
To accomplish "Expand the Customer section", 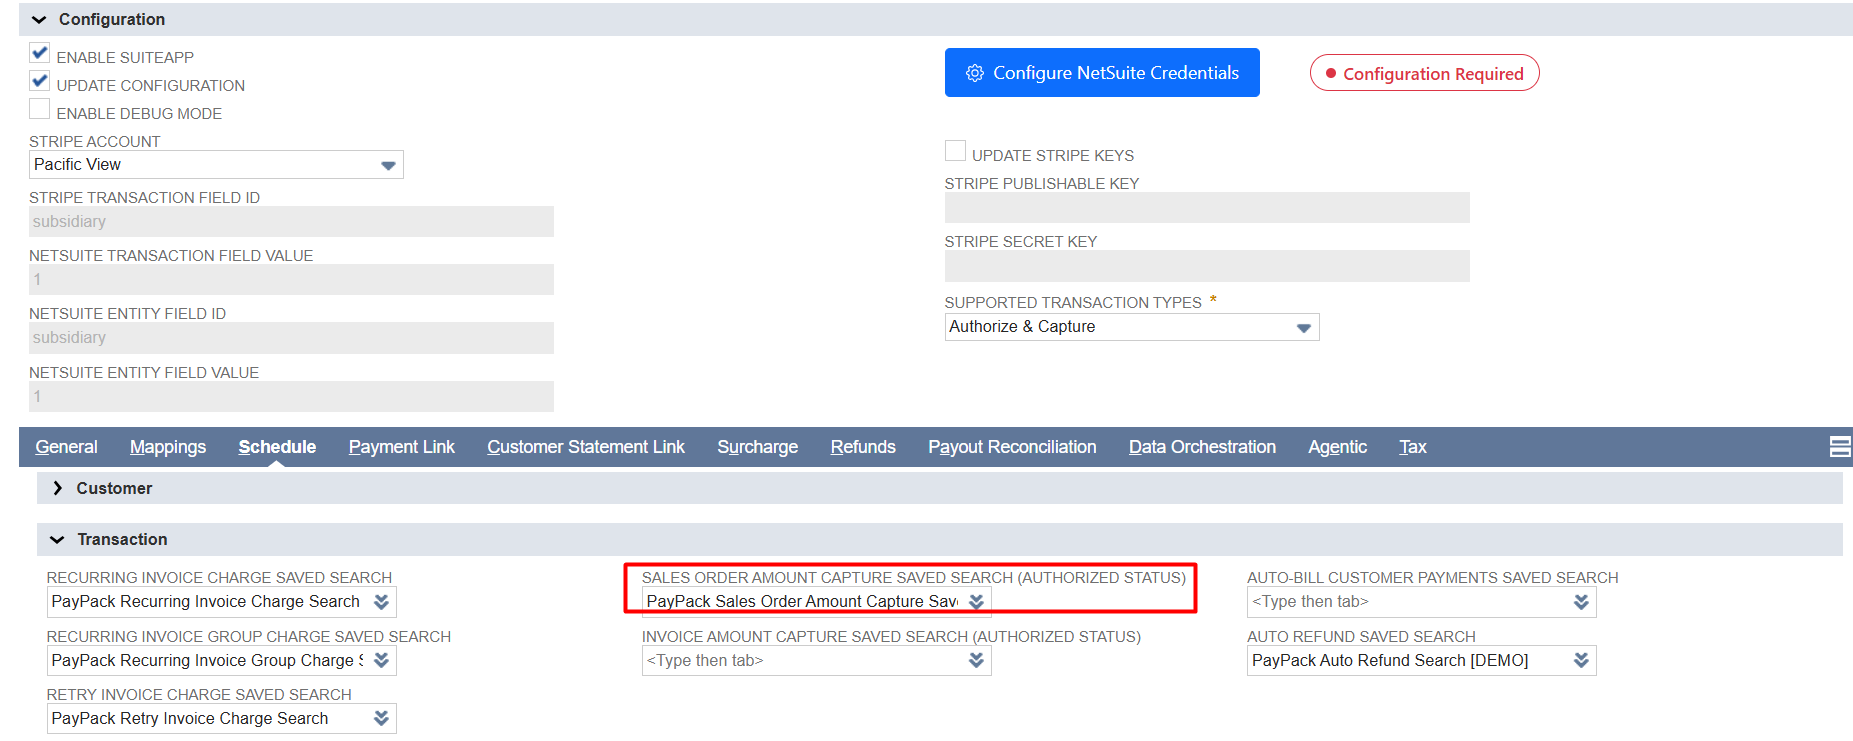I will tap(57, 488).
